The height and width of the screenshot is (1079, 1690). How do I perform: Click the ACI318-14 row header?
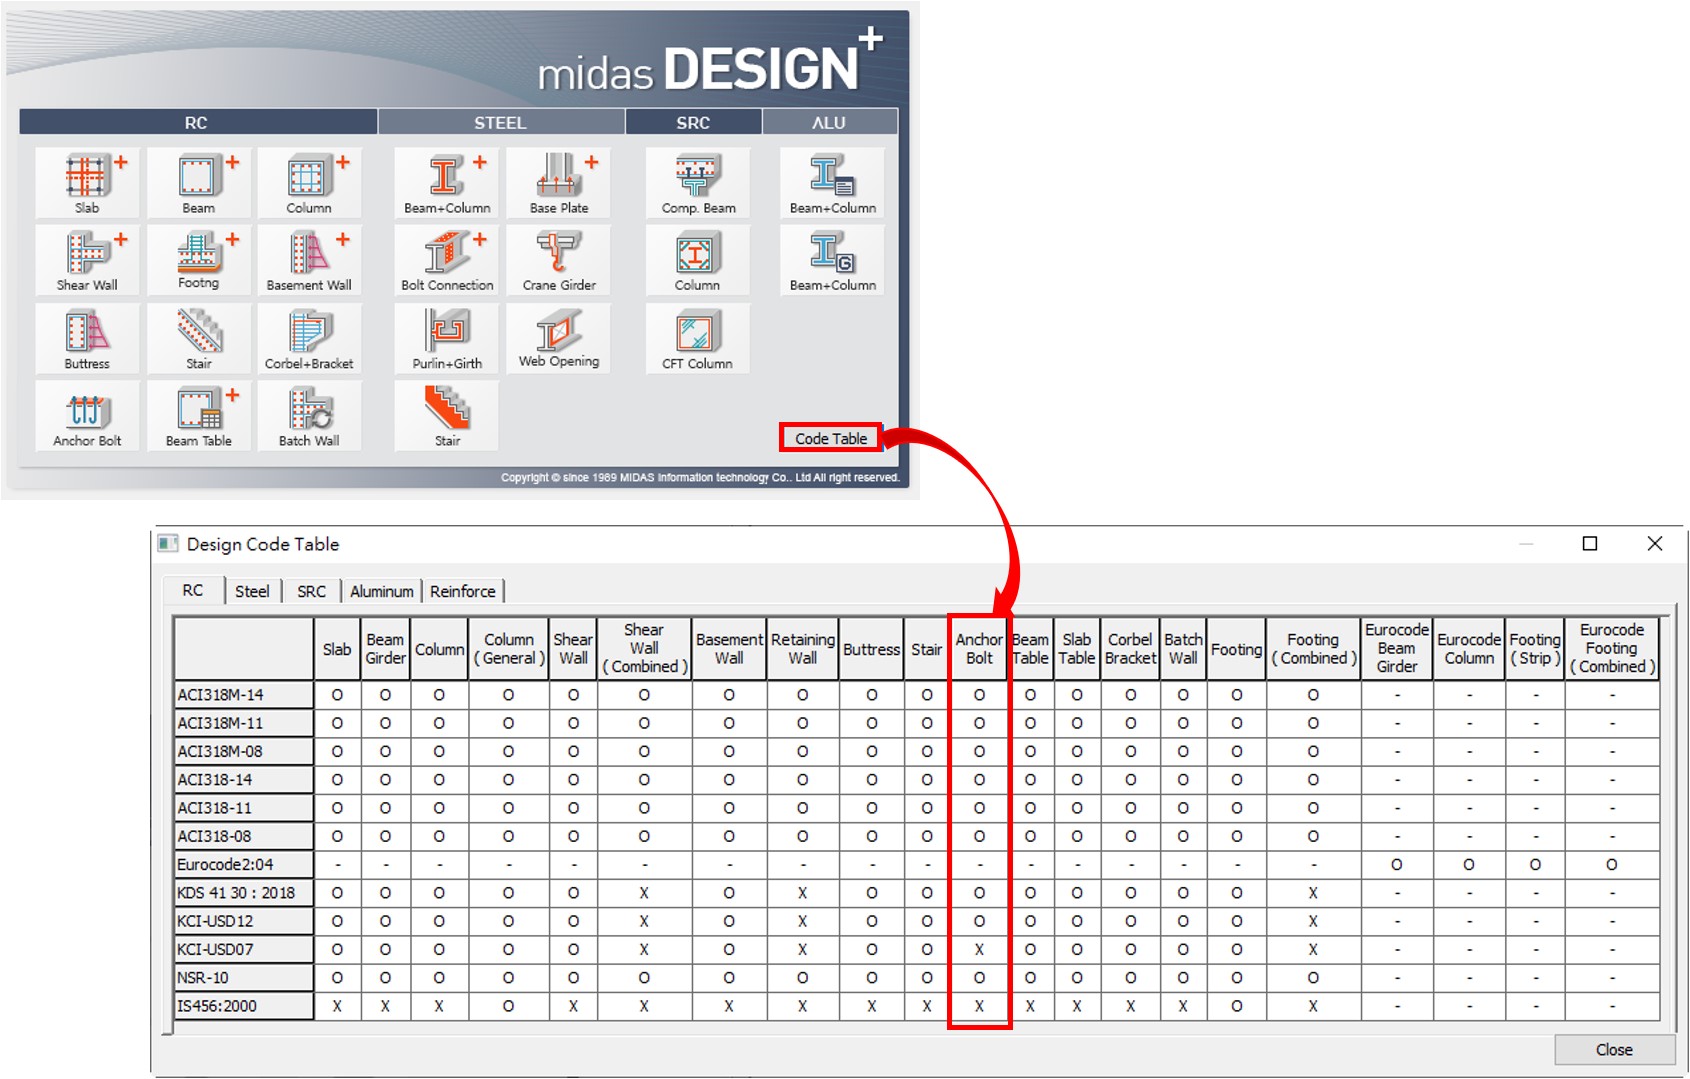pyautogui.click(x=244, y=780)
